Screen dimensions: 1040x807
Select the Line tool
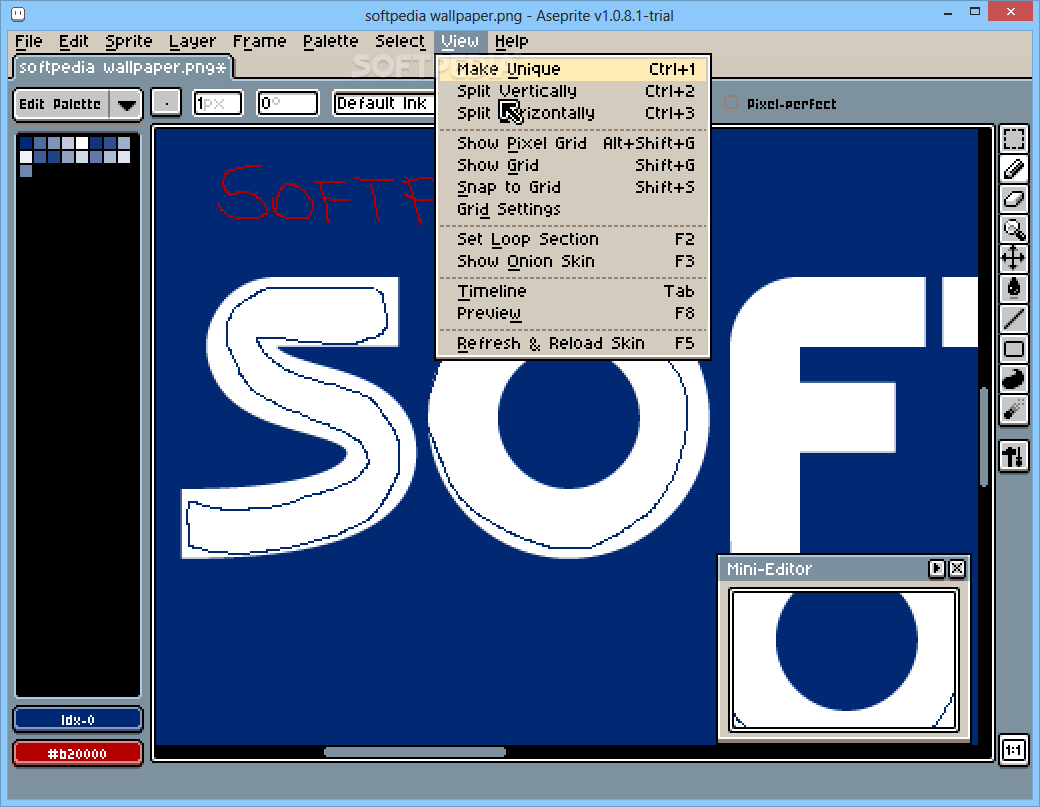[1013, 318]
